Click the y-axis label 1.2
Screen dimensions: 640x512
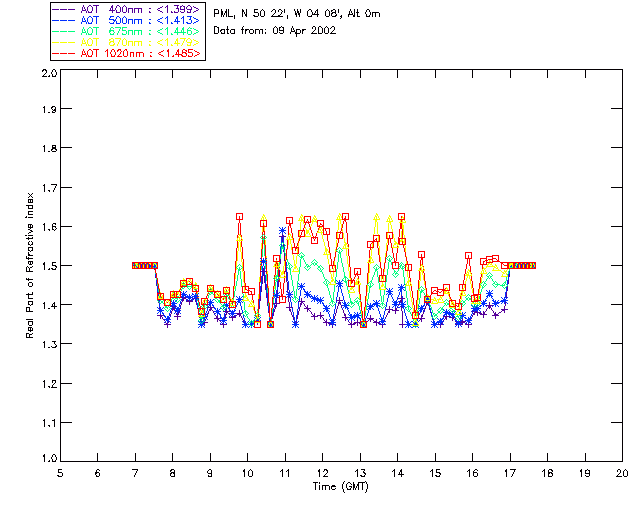(49, 384)
